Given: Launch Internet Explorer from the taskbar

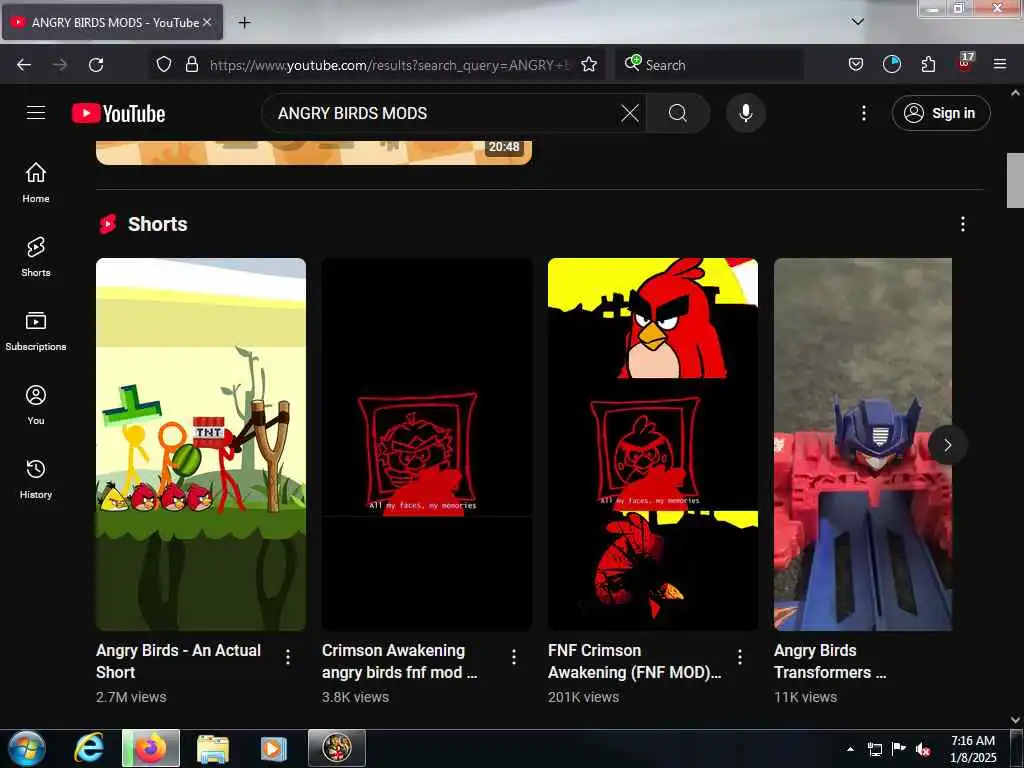Looking at the screenshot, I should click(x=89, y=748).
